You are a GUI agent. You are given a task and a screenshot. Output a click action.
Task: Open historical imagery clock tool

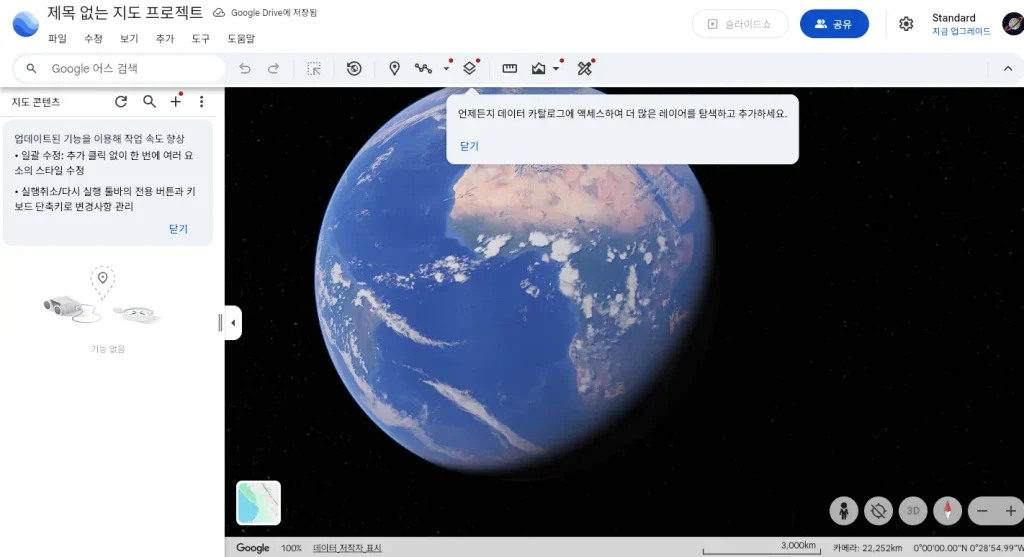click(354, 69)
